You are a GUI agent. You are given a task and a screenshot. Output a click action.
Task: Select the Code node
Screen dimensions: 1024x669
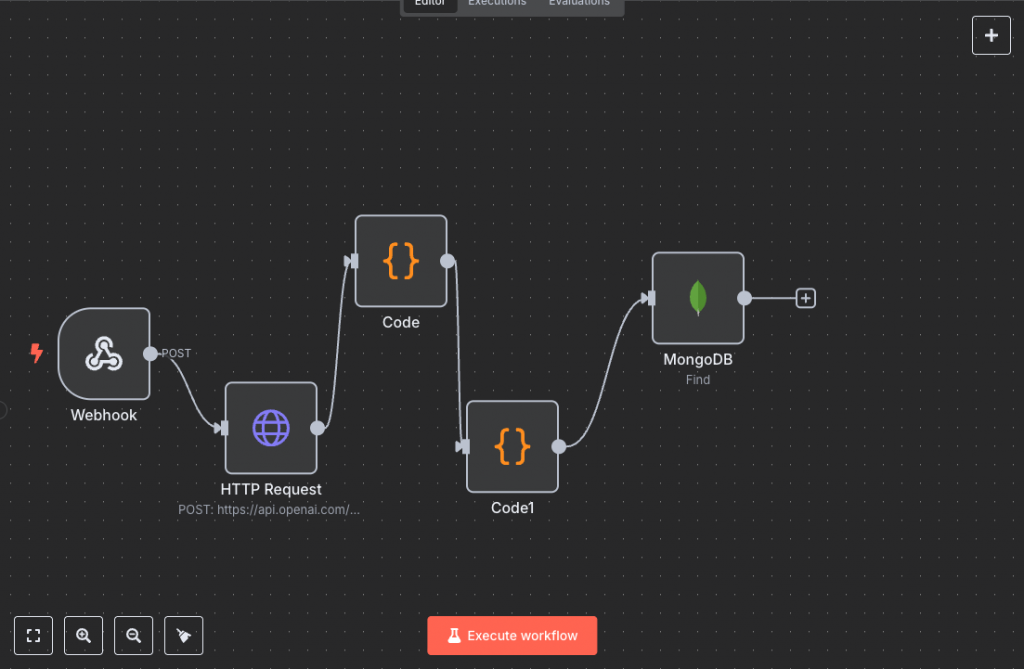point(400,261)
